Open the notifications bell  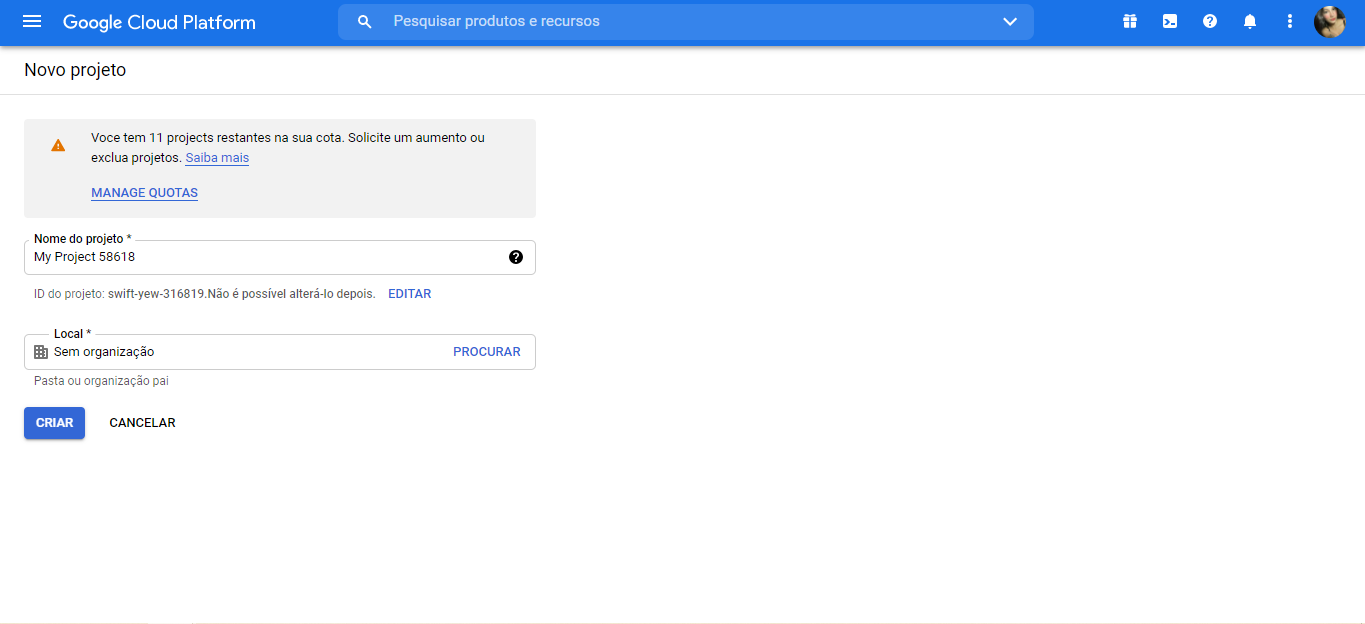click(1250, 21)
